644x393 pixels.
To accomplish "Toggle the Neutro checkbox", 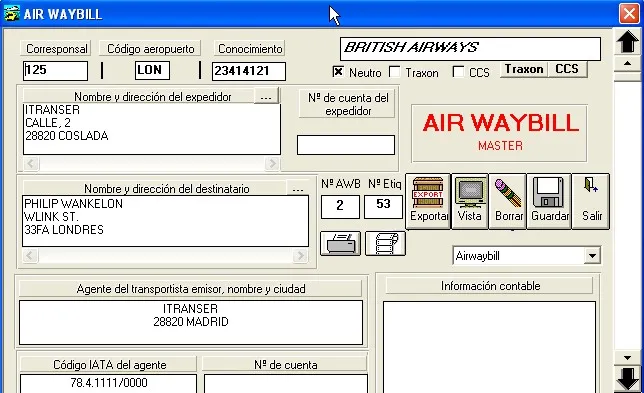I will pyautogui.click(x=338, y=72).
